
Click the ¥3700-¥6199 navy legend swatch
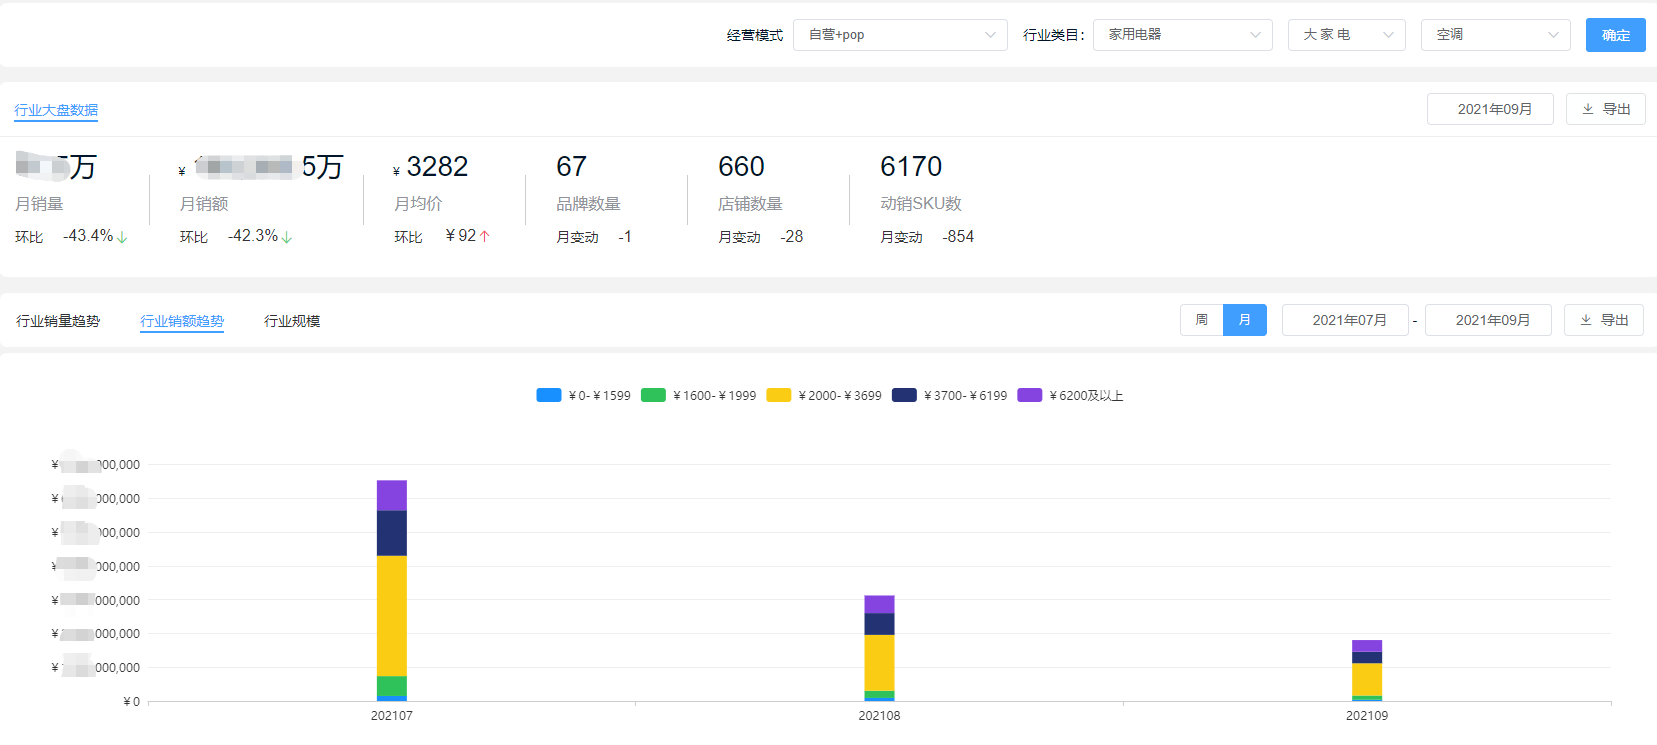tap(904, 395)
